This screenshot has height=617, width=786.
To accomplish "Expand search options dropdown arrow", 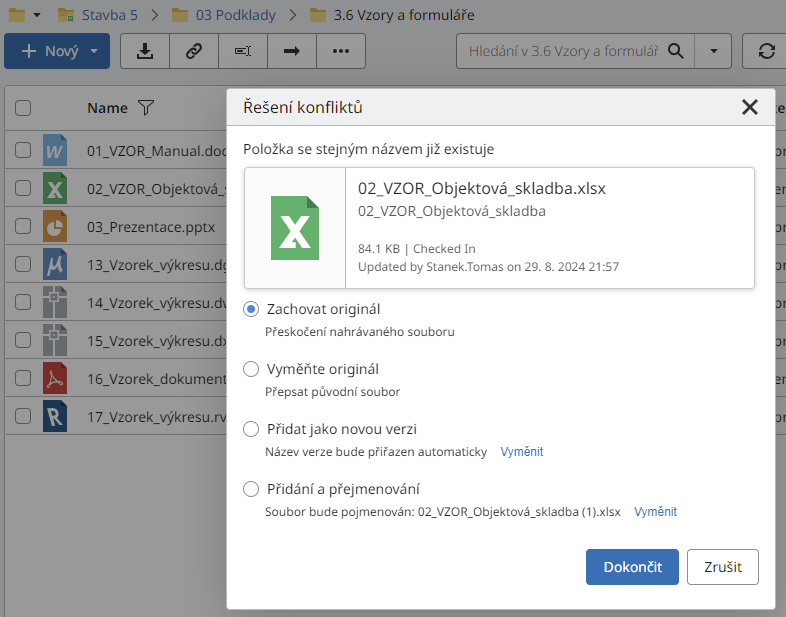I will coord(713,51).
